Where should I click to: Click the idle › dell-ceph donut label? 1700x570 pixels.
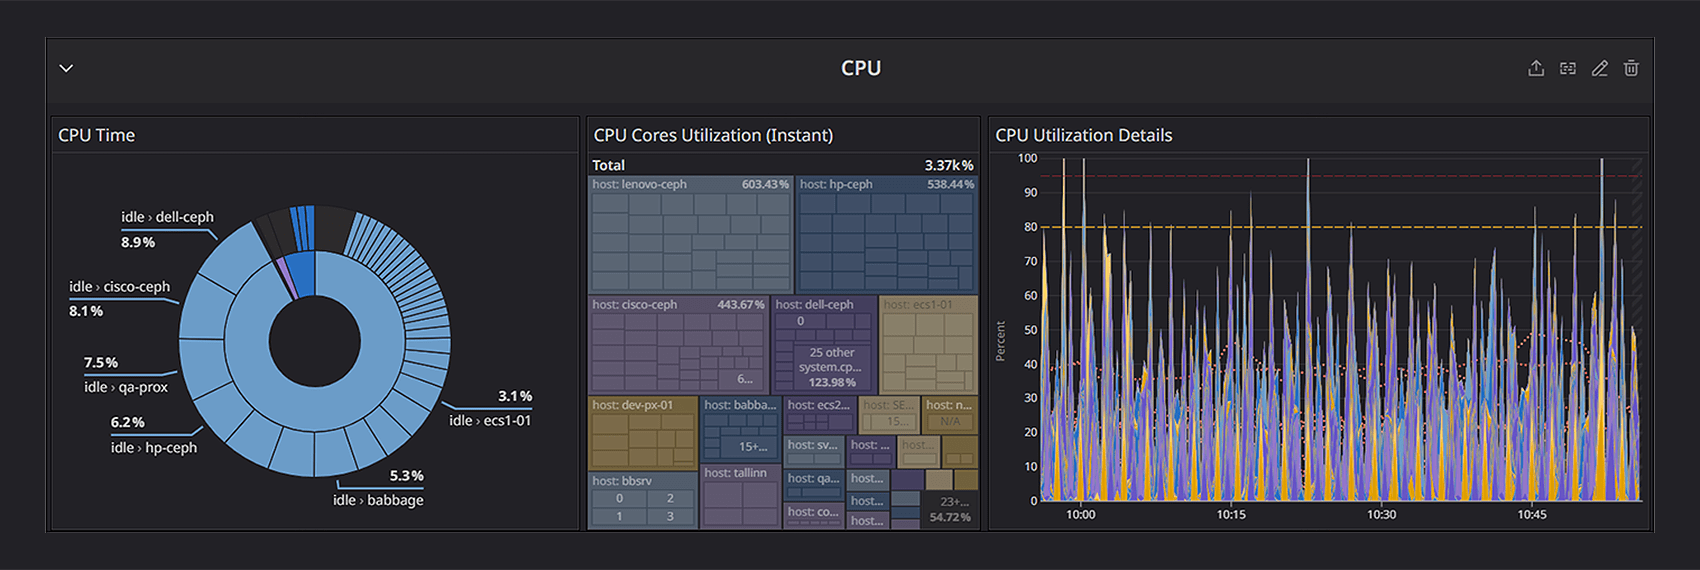pos(167,217)
